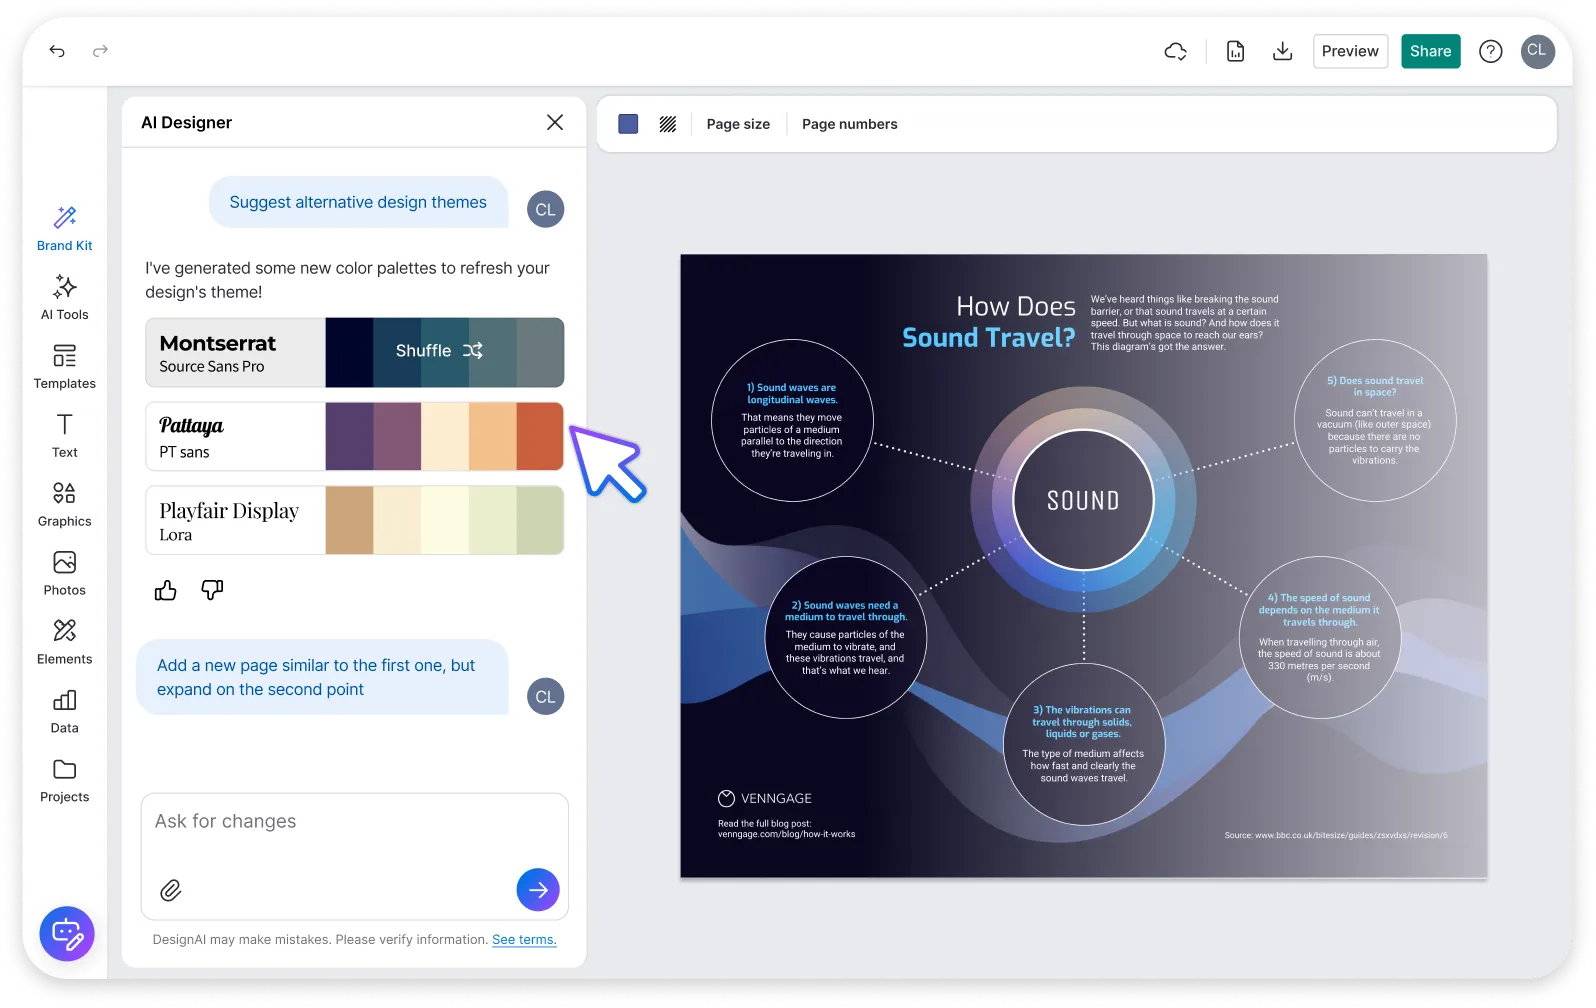This screenshot has height=1008, width=1596.
Task: Select the 'Sound waves are longitudinal waves' bubble
Action: pos(792,420)
